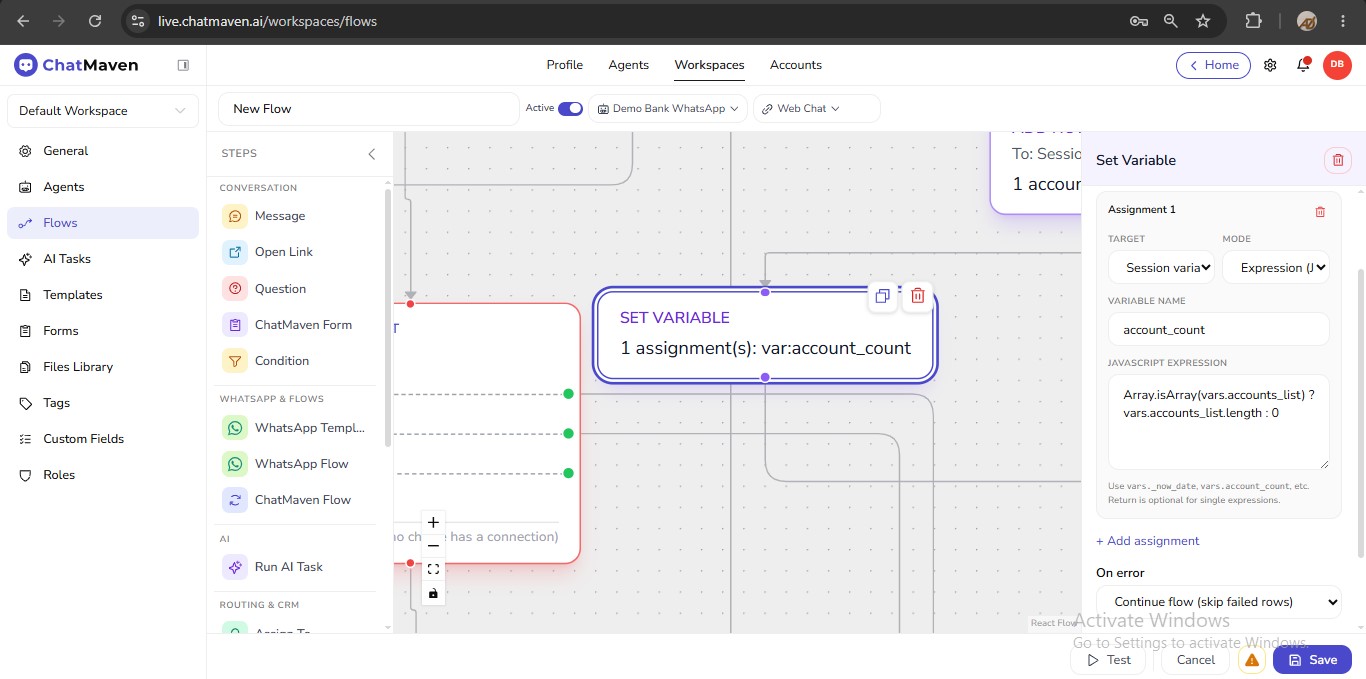Select the Set Variable node on canvas
The image size is (1366, 679).
point(765,335)
